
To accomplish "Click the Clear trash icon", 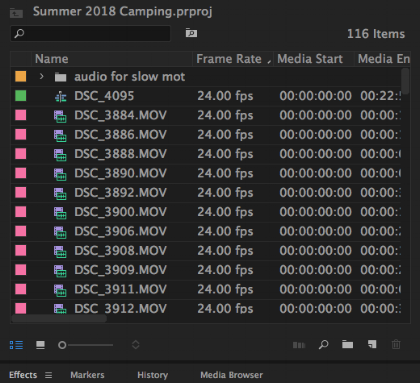I will [396, 344].
